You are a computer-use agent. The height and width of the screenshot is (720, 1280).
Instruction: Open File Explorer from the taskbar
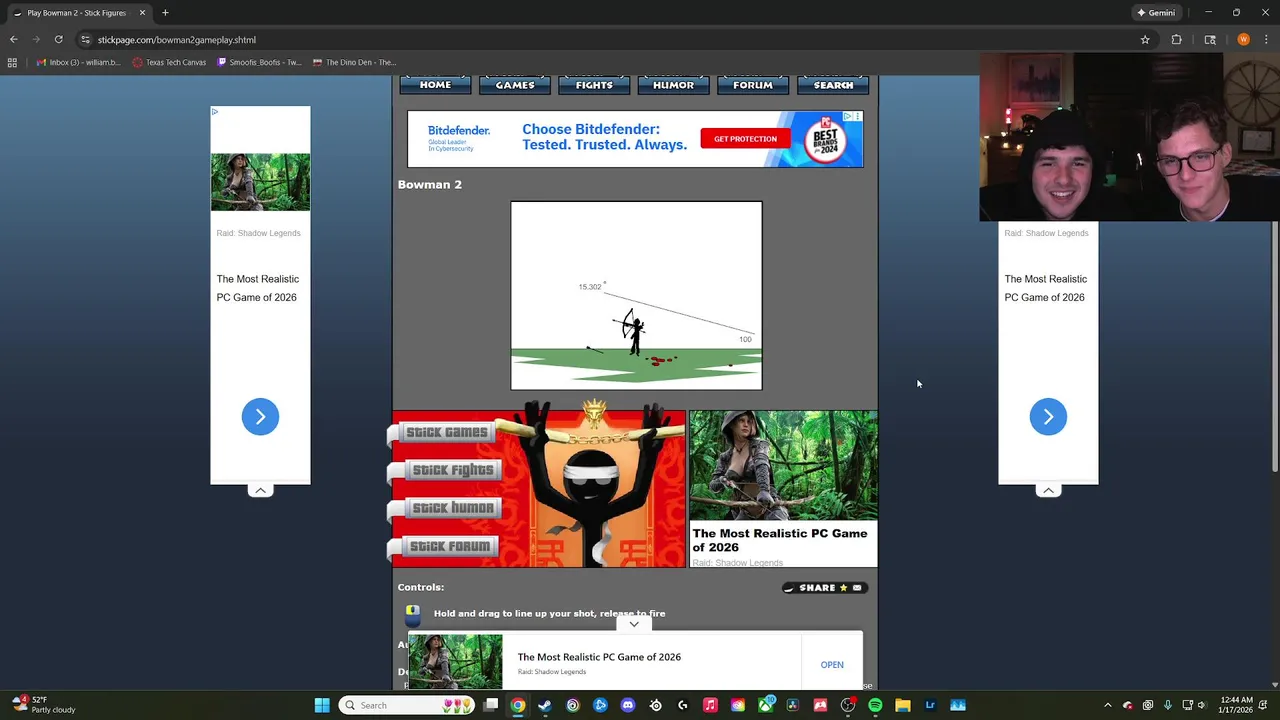pyautogui.click(x=903, y=705)
